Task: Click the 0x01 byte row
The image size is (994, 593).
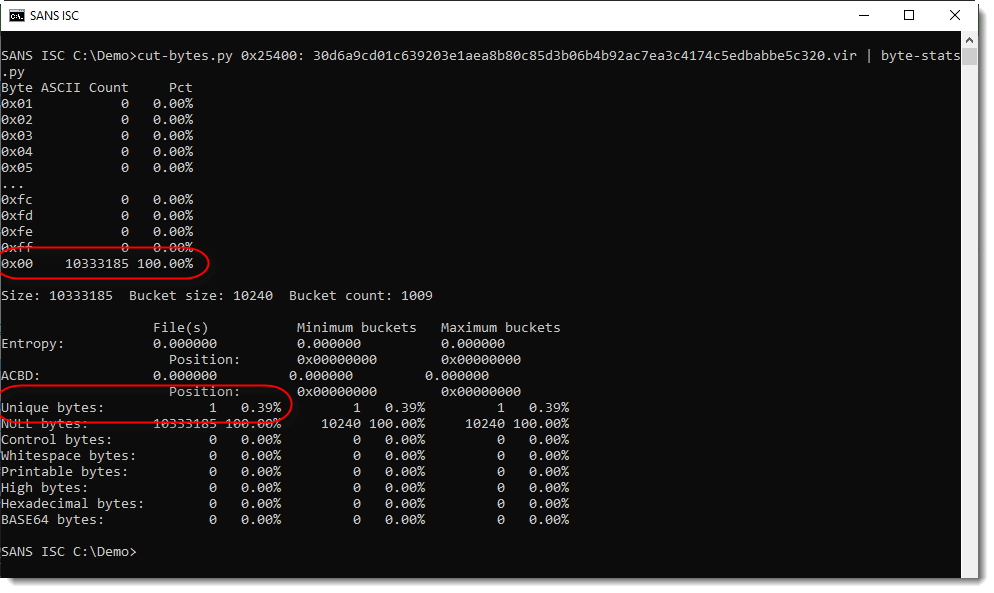Action: coord(97,103)
